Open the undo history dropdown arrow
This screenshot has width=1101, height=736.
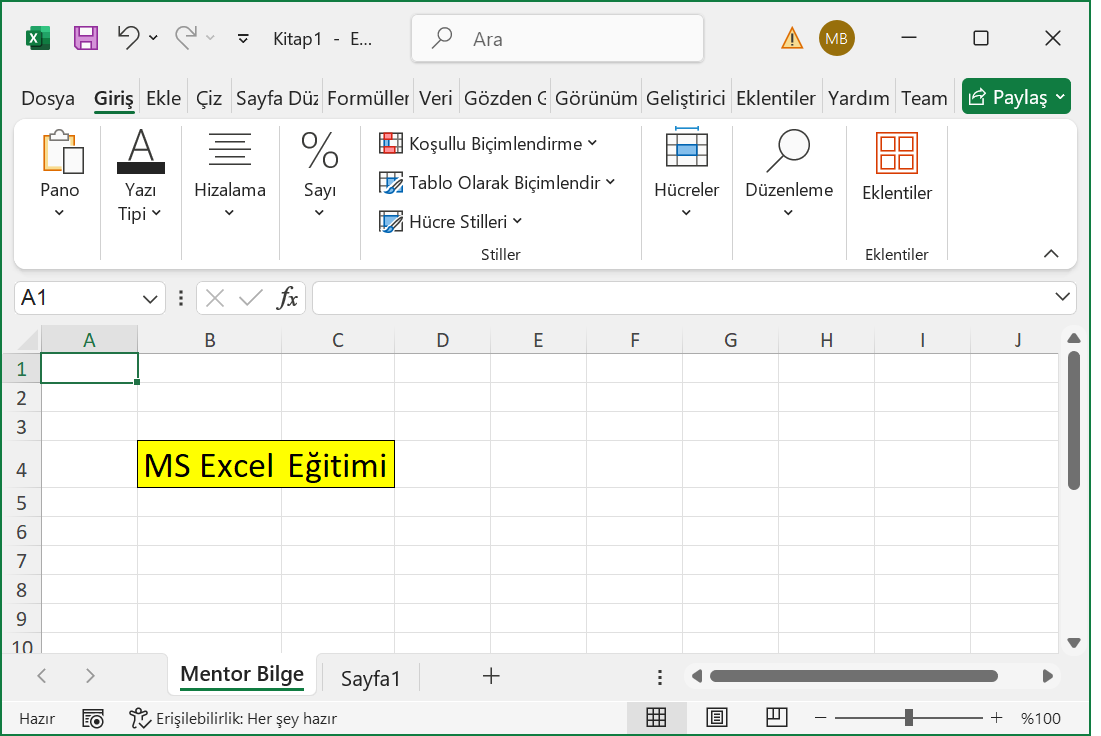[x=153, y=38]
